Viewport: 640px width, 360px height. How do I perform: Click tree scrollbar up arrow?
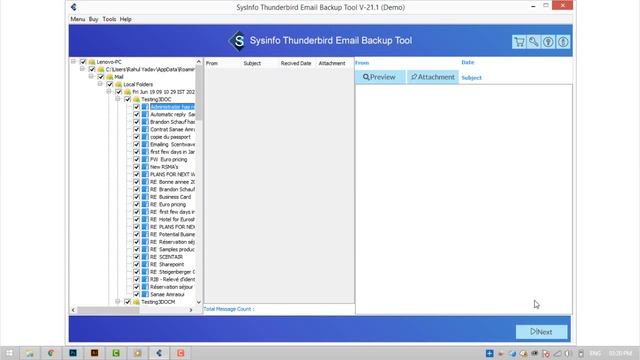click(x=199, y=62)
